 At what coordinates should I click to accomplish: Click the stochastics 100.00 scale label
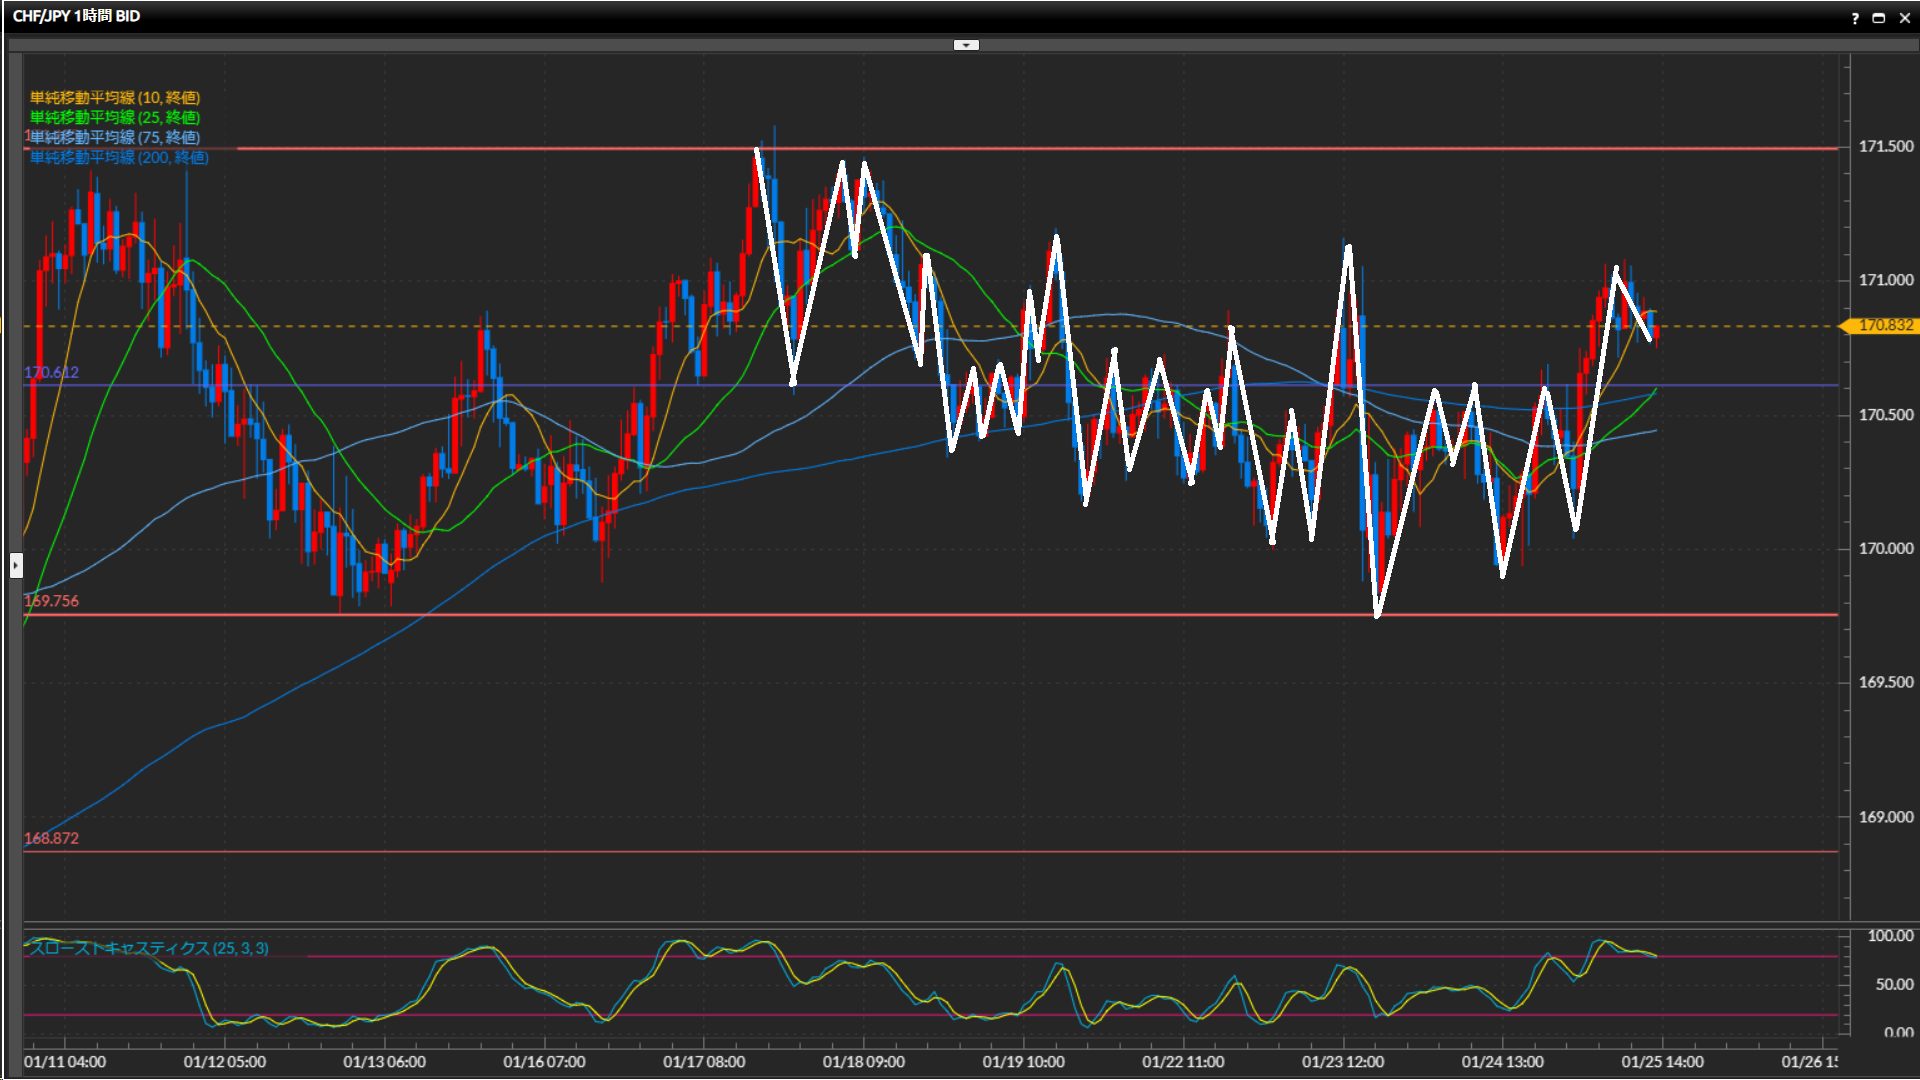[1890, 936]
